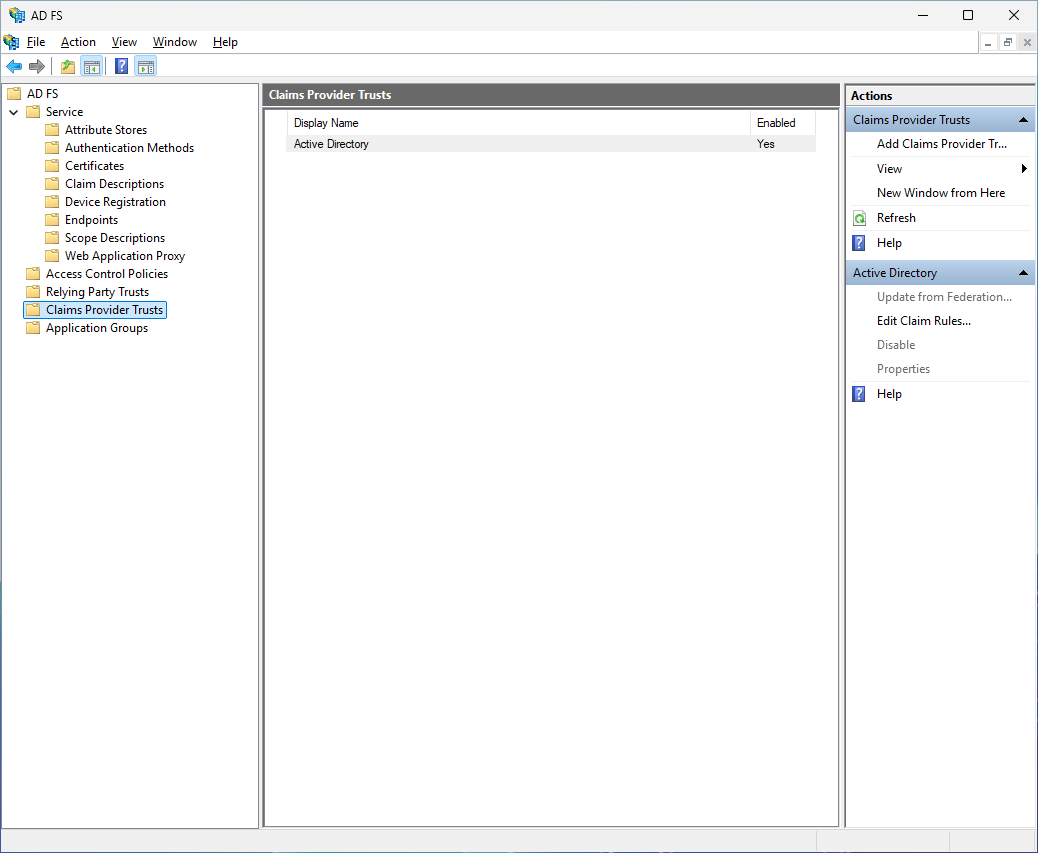
Task: Toggle the Show/Hide Action Pane icon
Action: point(146,66)
